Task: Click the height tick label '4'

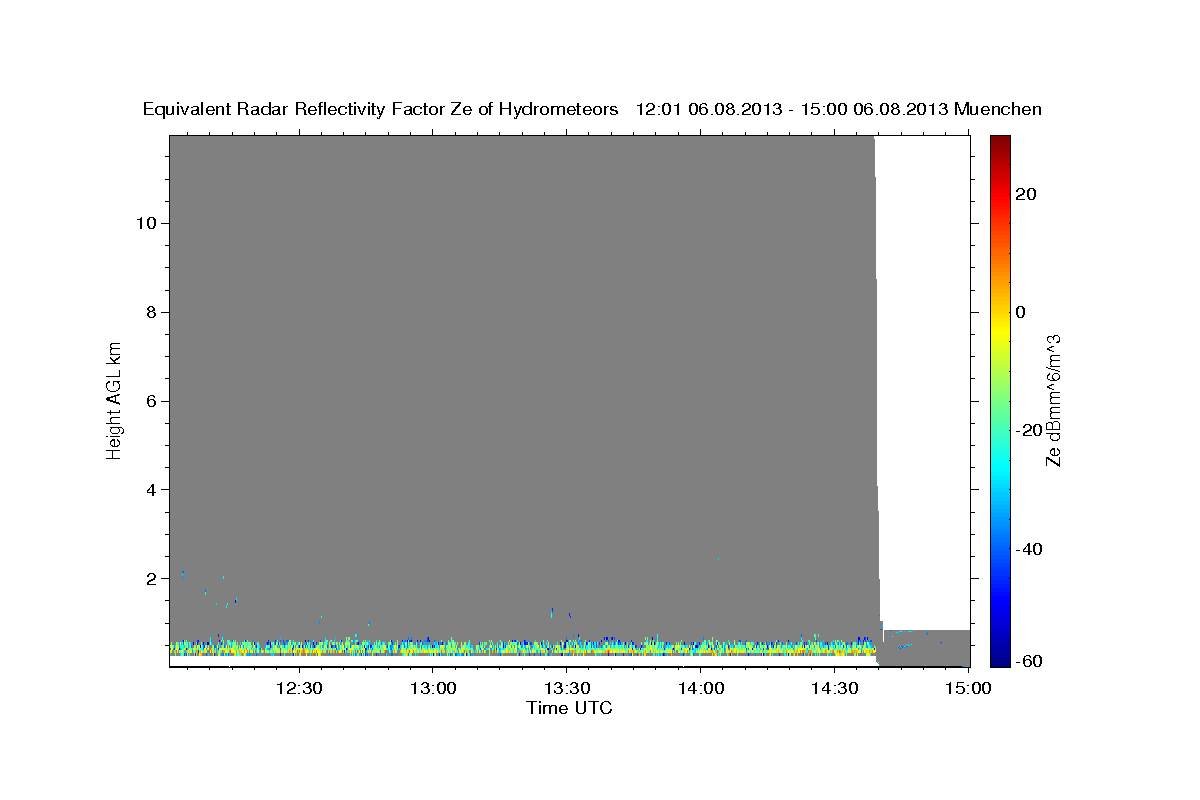Action: [151, 489]
